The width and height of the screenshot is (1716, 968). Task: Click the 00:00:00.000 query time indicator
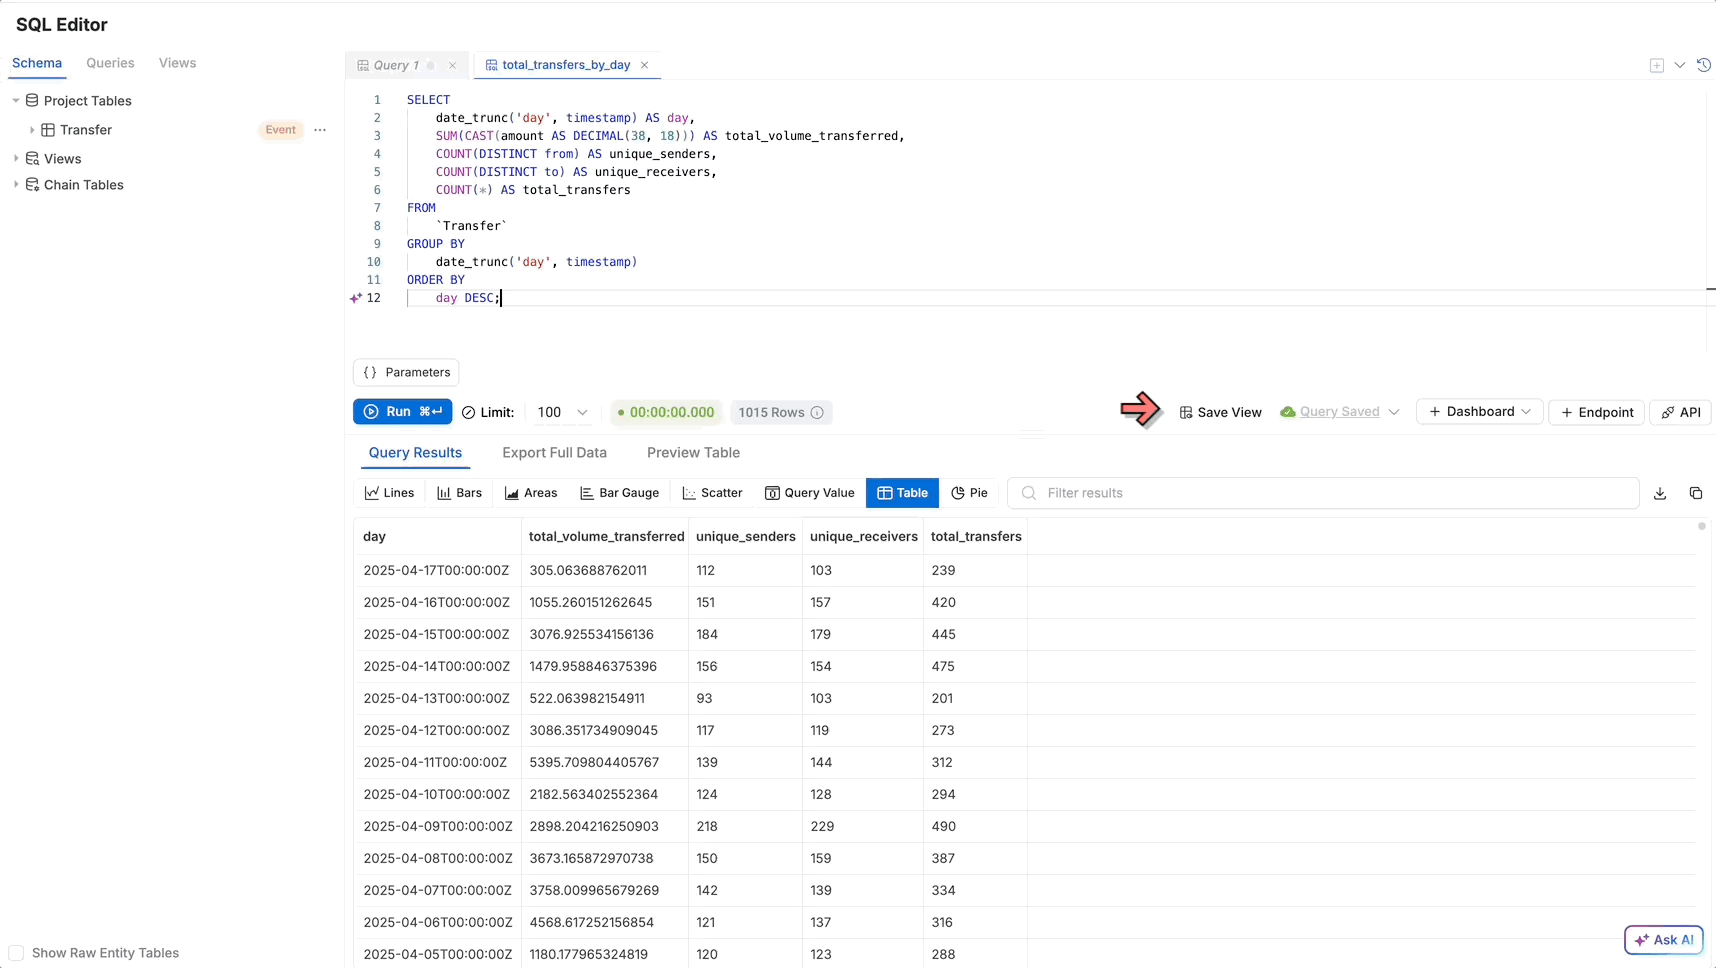click(x=666, y=412)
